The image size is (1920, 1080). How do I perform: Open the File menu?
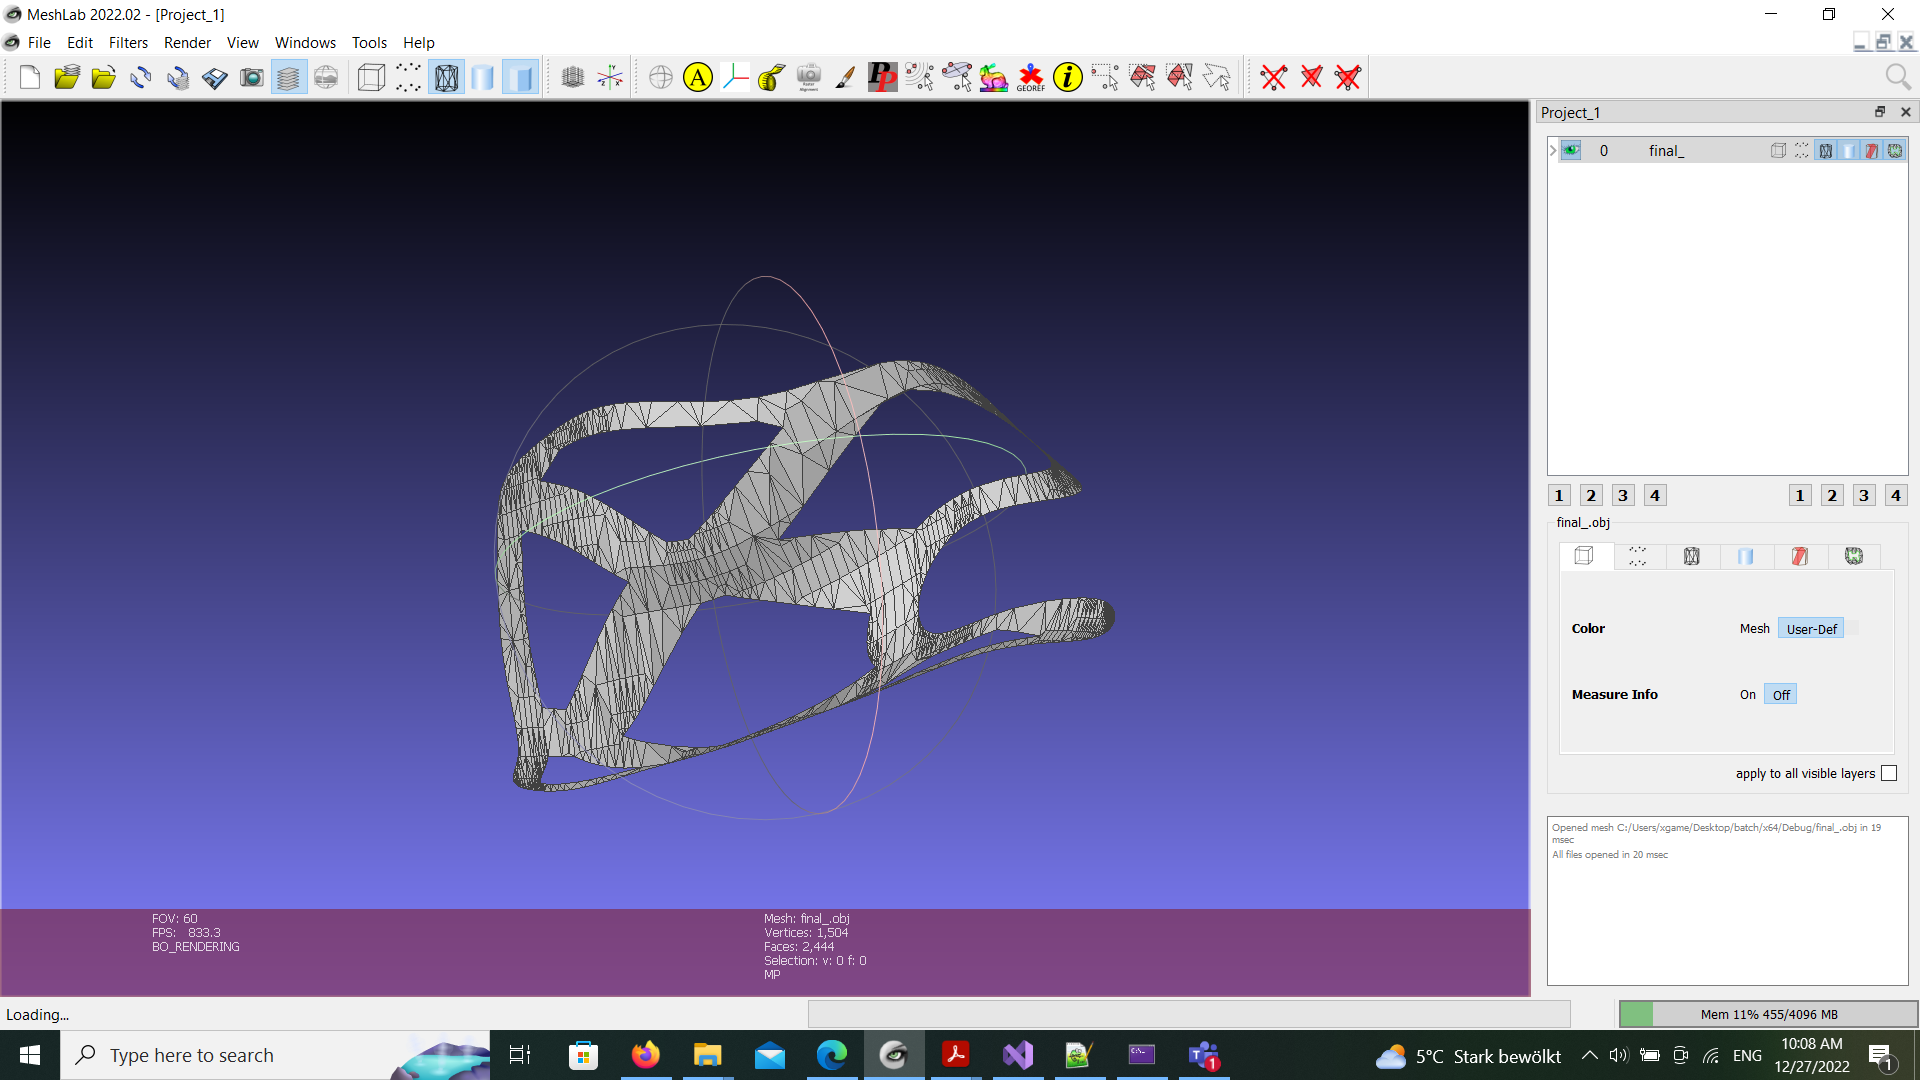point(39,42)
